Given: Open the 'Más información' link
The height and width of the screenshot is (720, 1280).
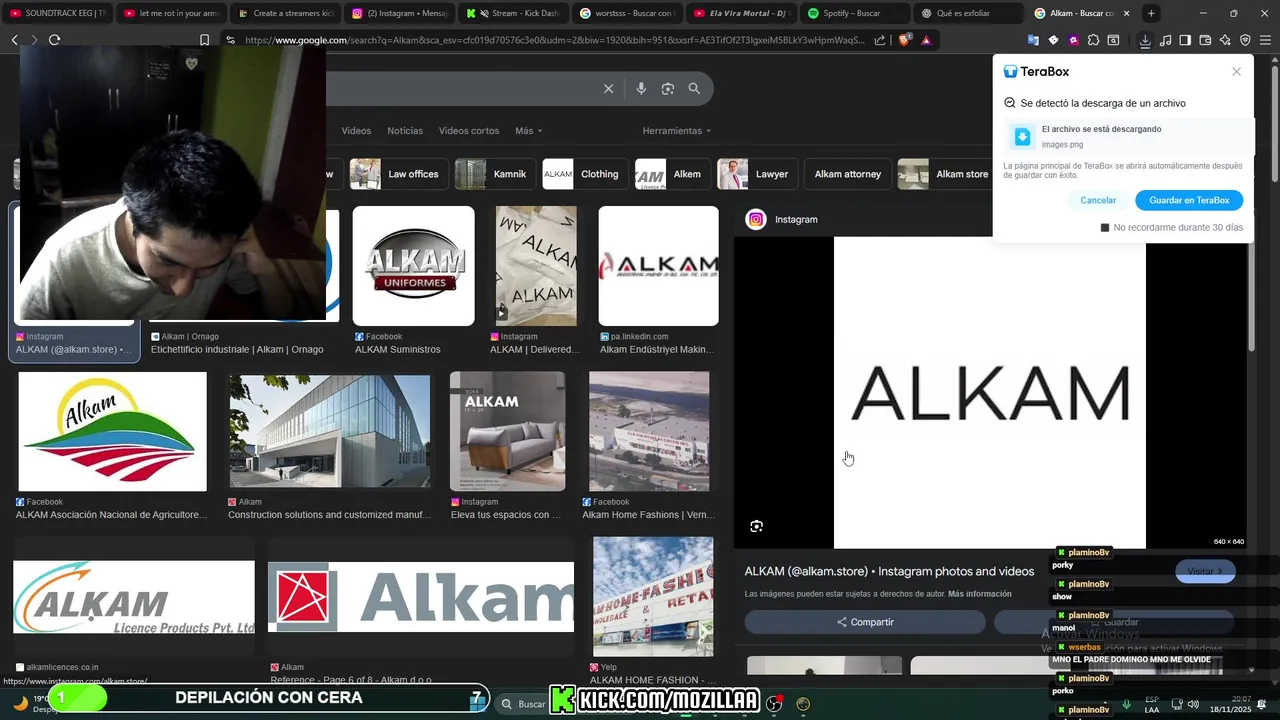Looking at the screenshot, I should click(x=979, y=594).
